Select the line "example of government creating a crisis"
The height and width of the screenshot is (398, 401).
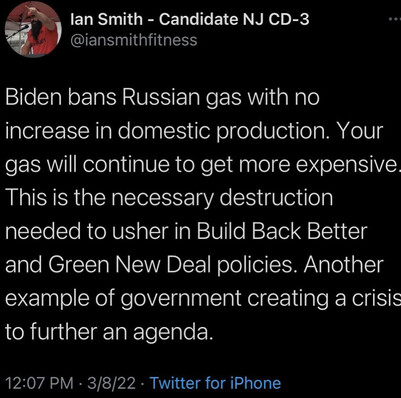(x=203, y=298)
